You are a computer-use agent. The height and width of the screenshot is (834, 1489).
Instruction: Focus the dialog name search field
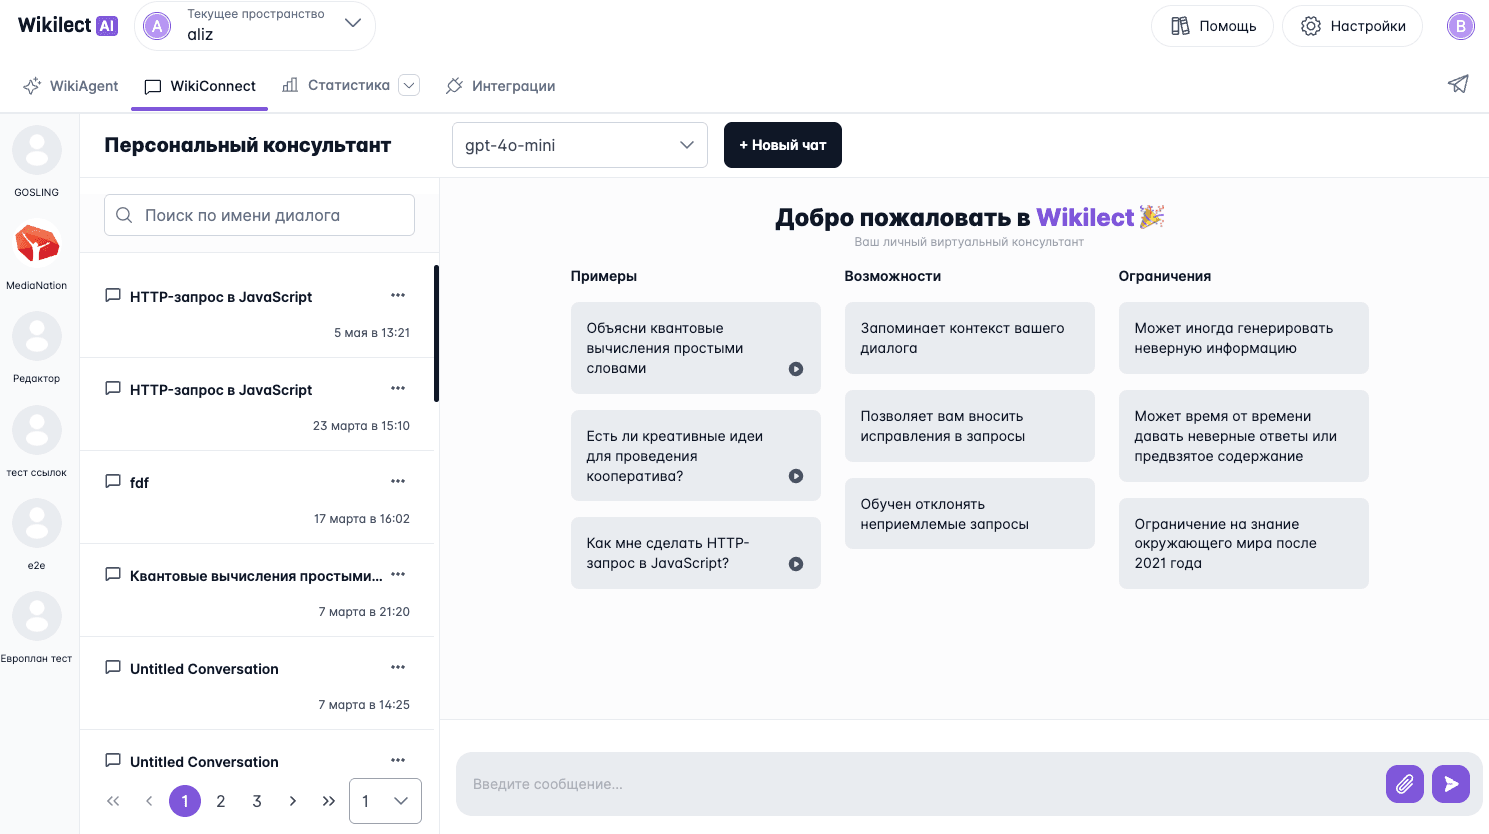click(259, 215)
